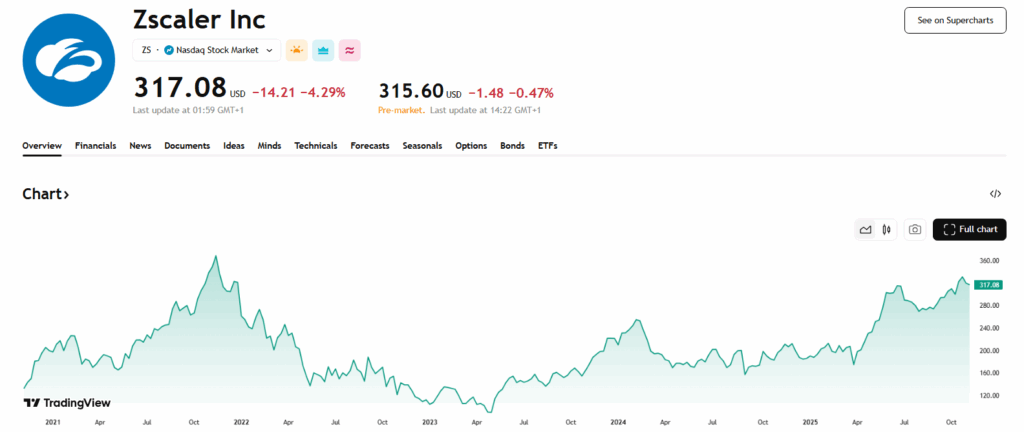The width and height of the screenshot is (1024, 432).
Task: Click the orange sun badge icon
Action: pos(296,49)
